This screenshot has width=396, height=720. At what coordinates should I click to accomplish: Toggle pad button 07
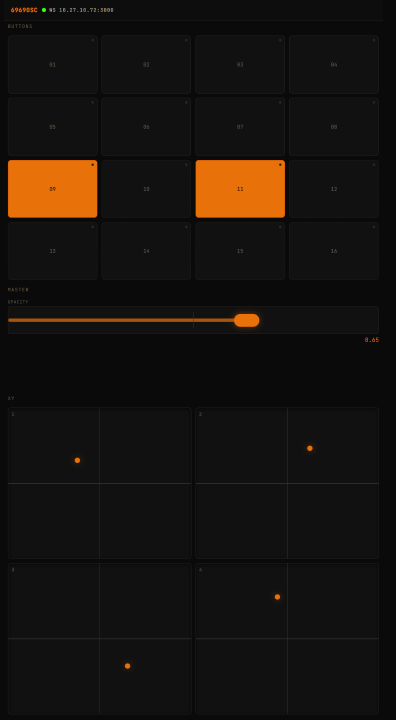click(x=240, y=127)
